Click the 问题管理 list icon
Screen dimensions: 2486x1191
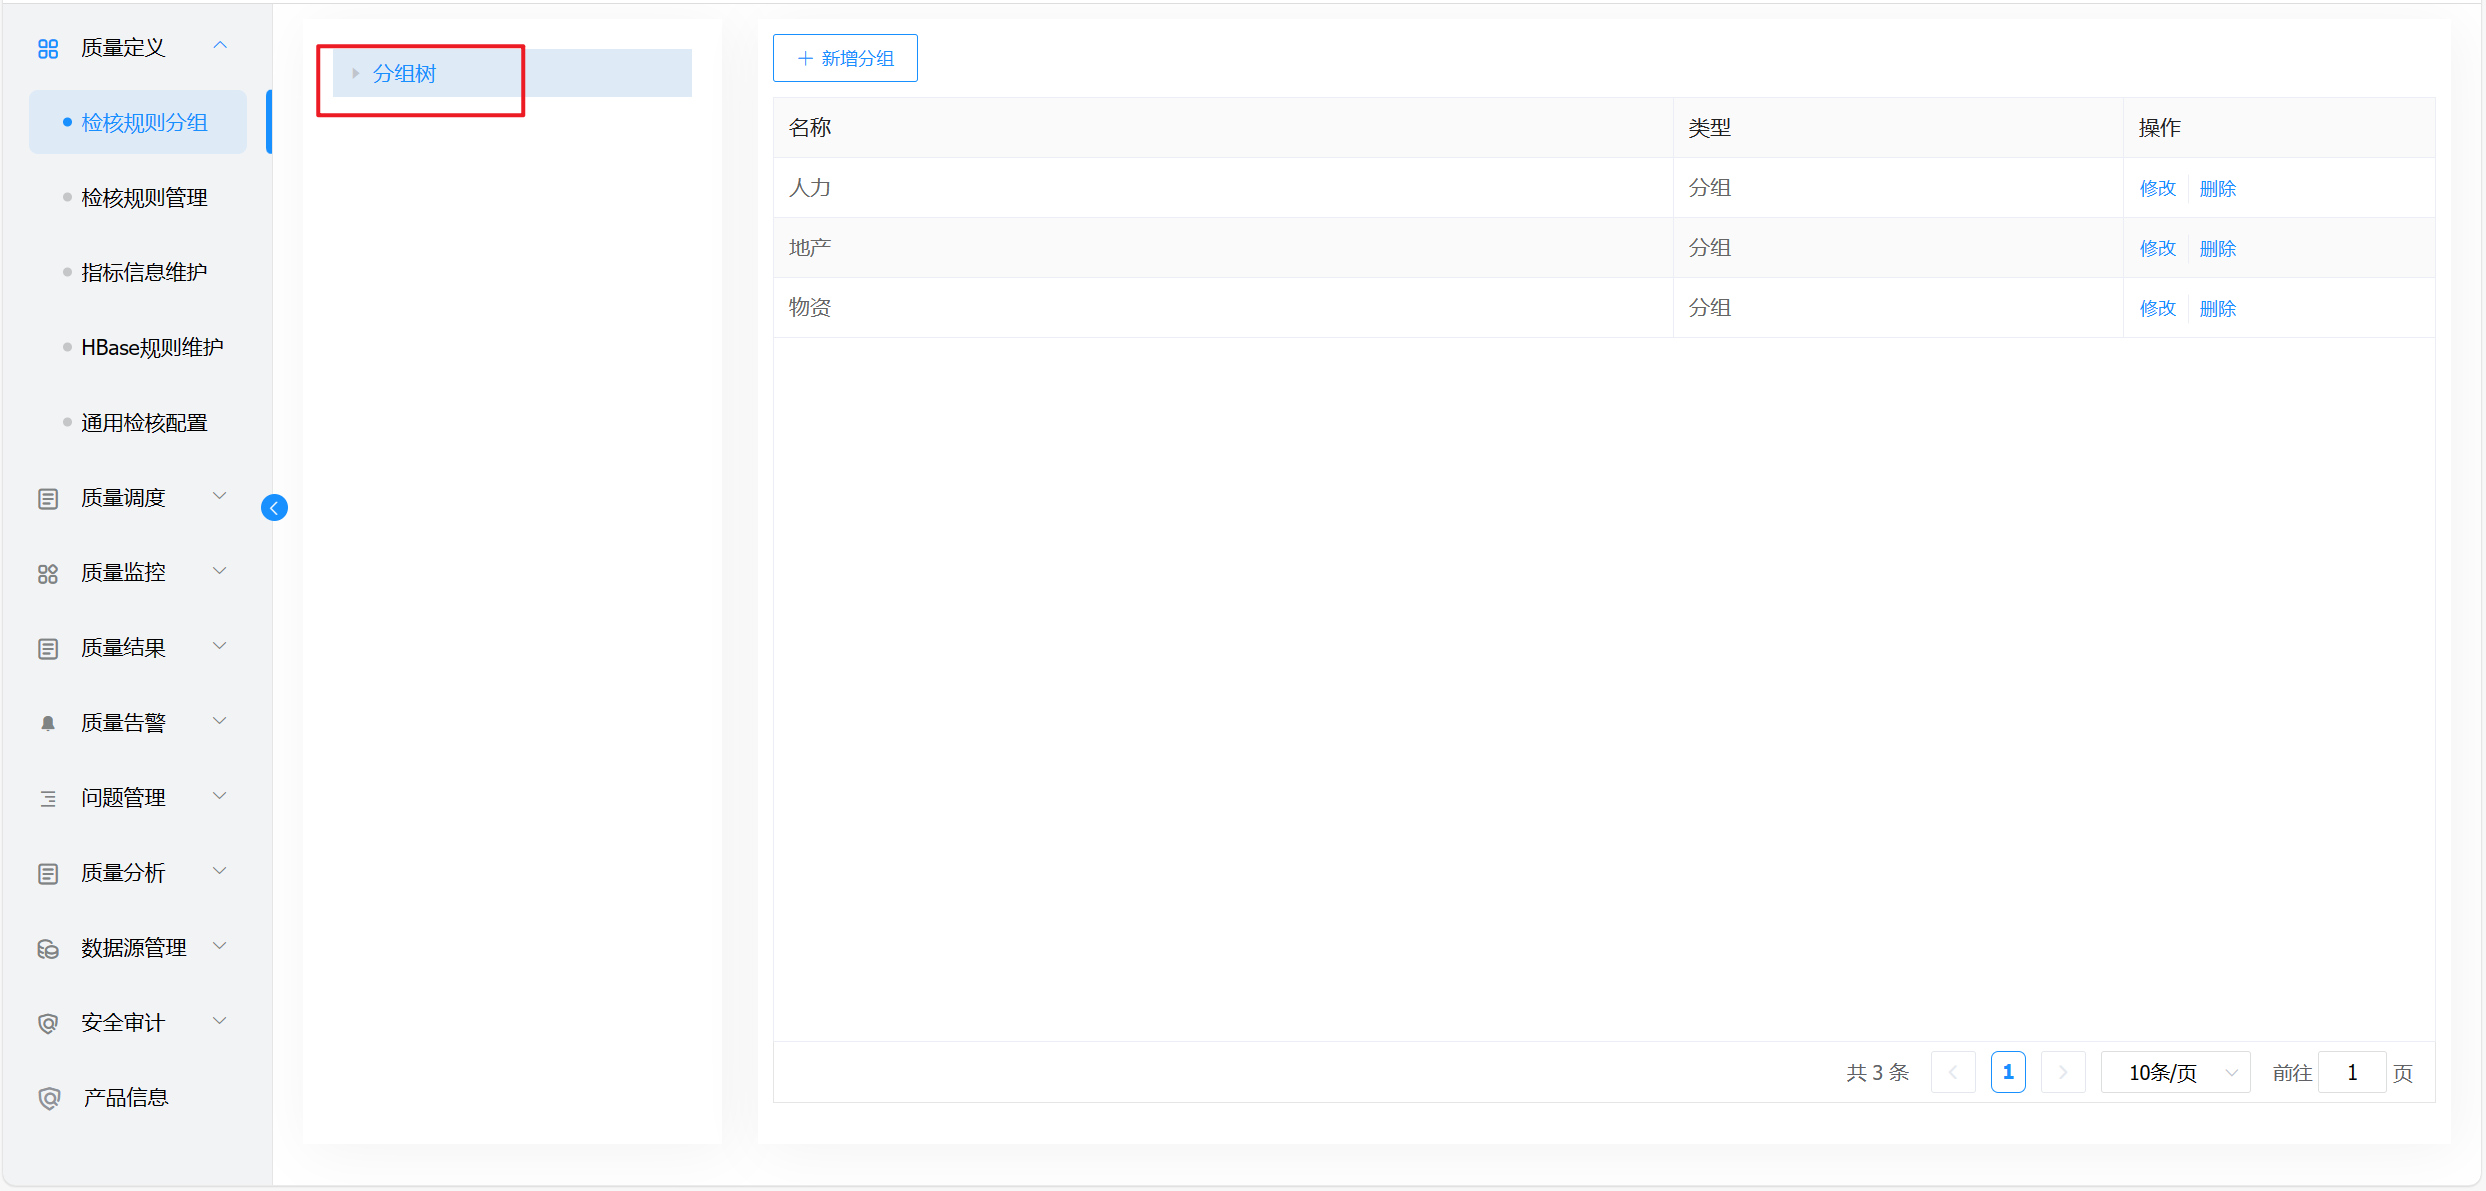click(x=48, y=798)
